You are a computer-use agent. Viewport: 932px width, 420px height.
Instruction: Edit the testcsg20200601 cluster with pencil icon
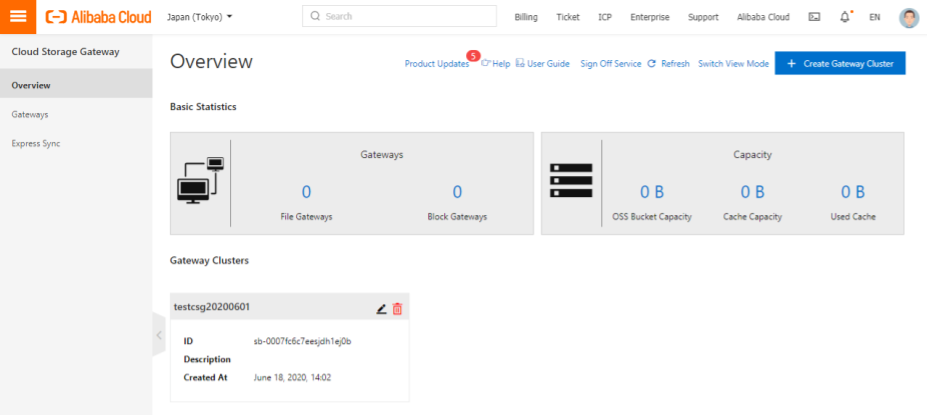click(382, 309)
